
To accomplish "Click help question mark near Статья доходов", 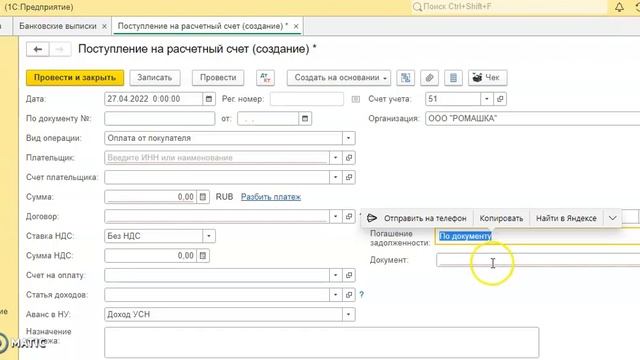I will point(362,295).
